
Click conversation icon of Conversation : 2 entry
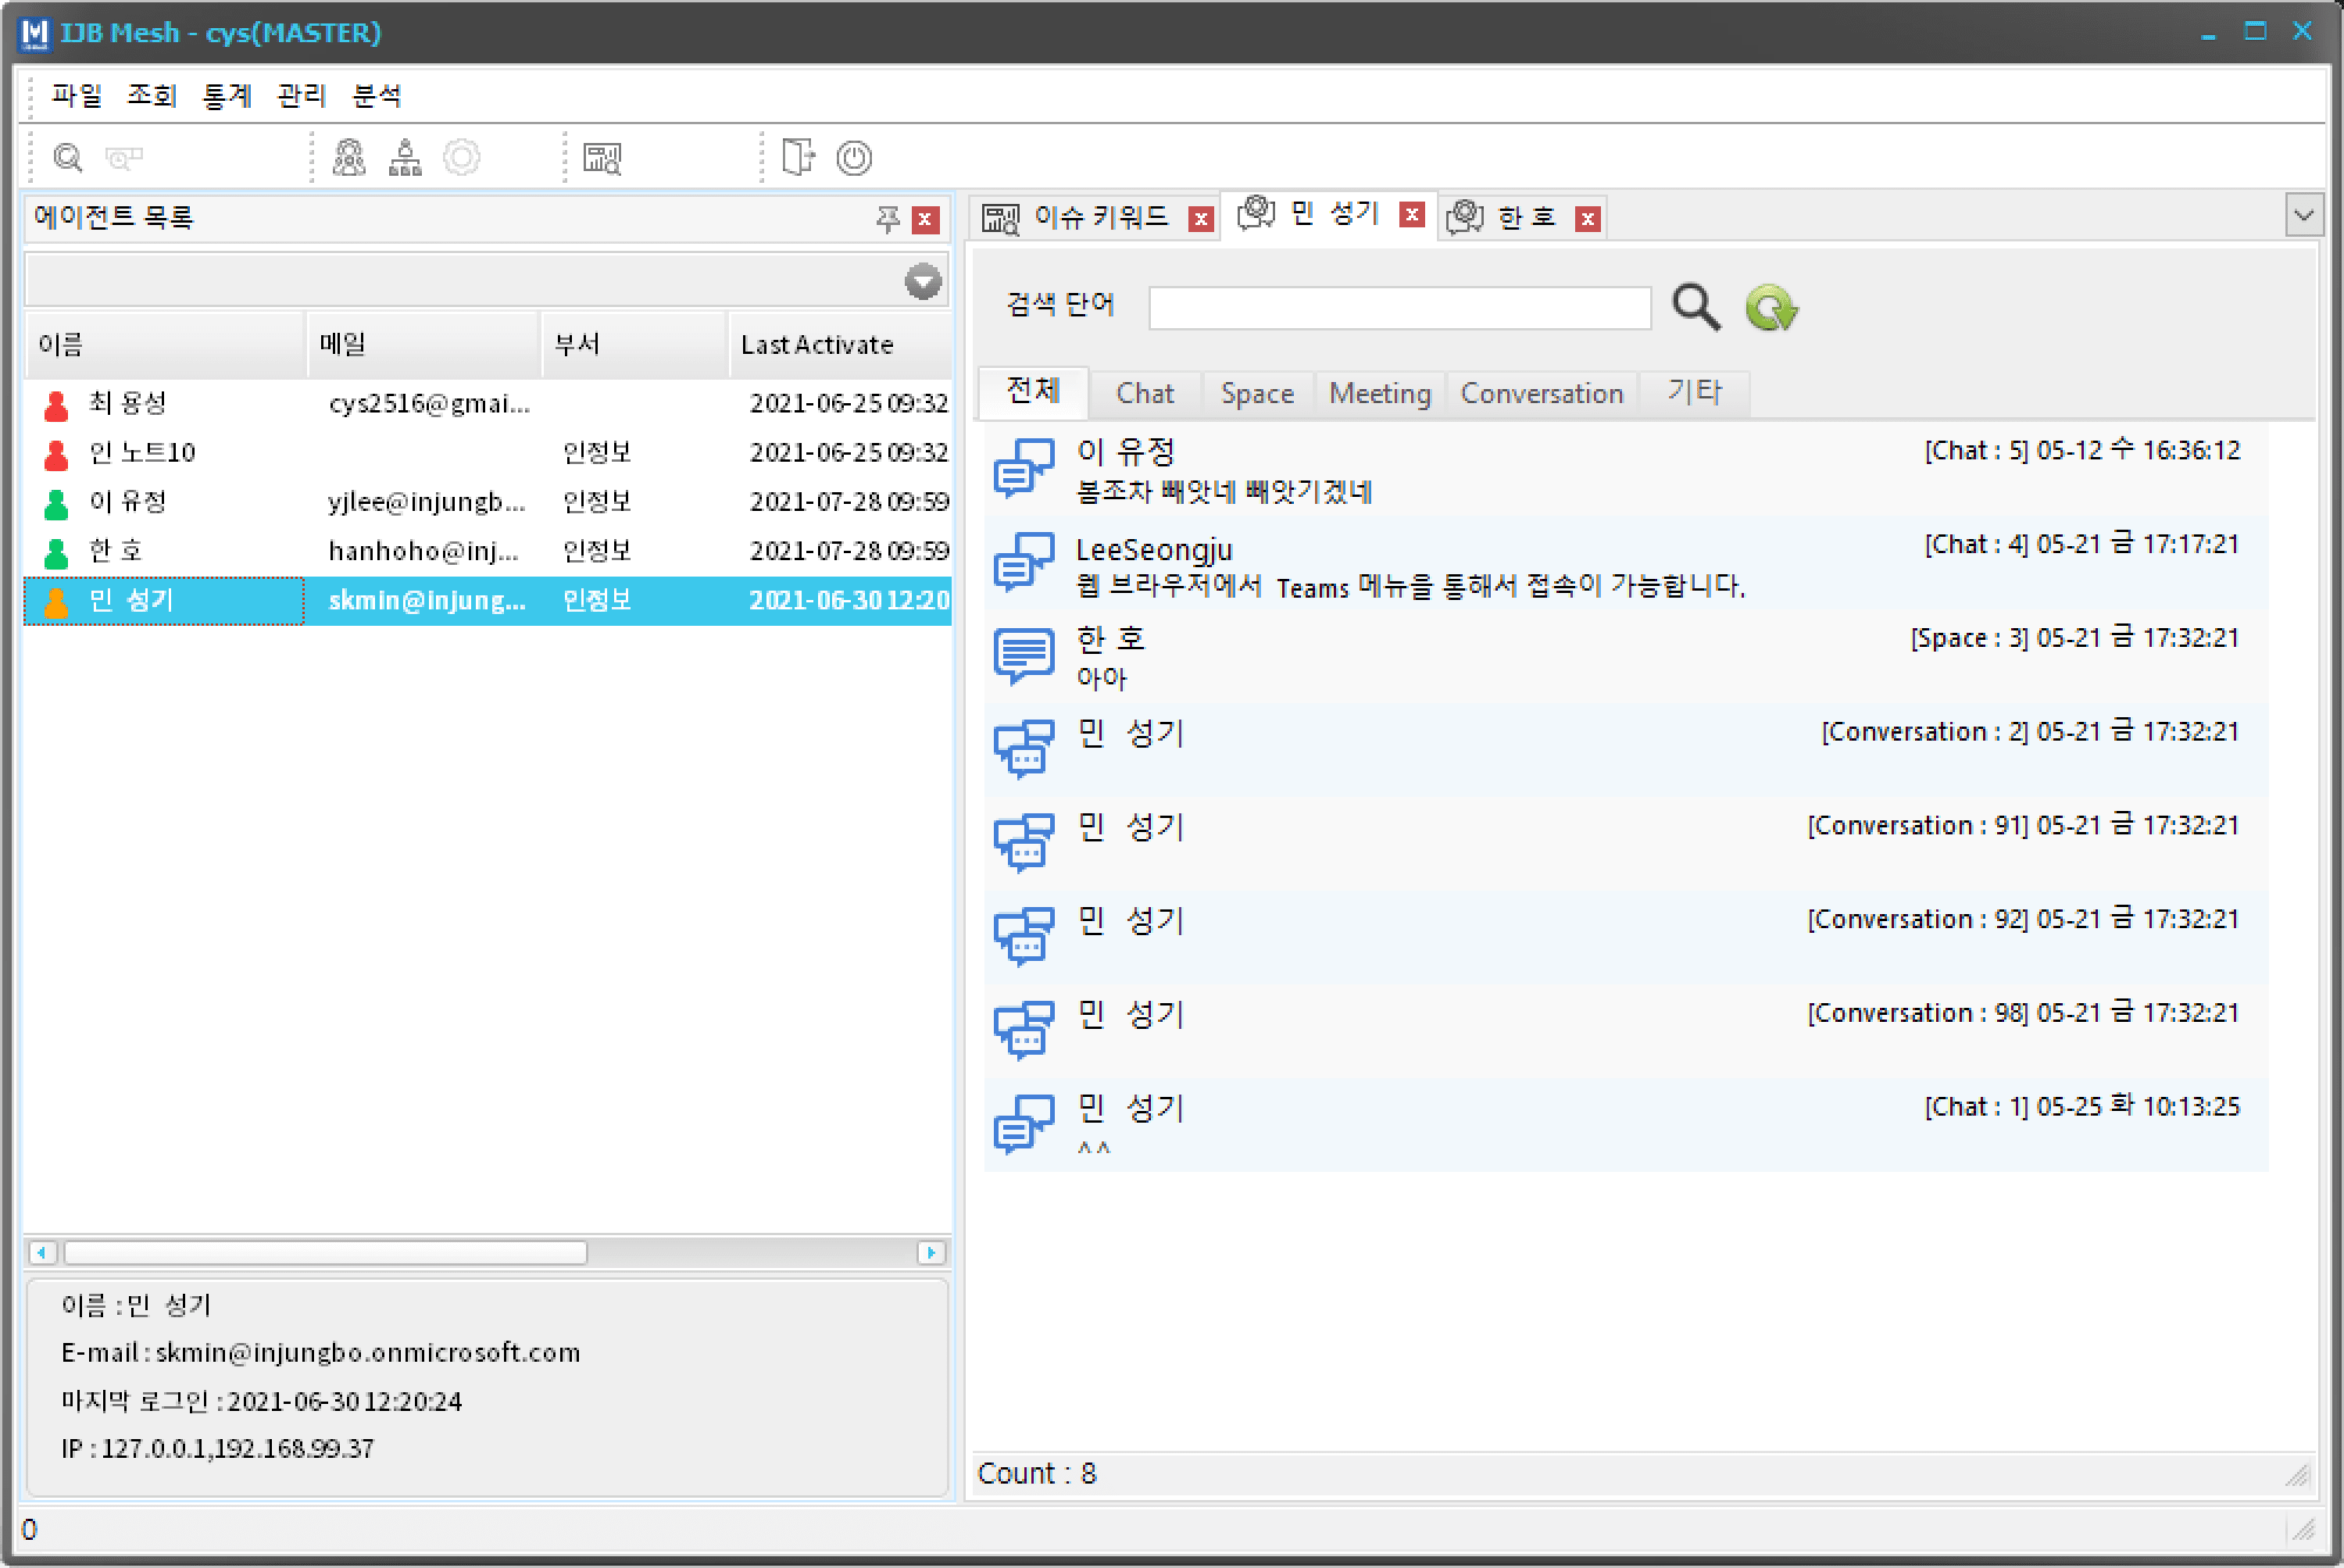tap(1024, 749)
